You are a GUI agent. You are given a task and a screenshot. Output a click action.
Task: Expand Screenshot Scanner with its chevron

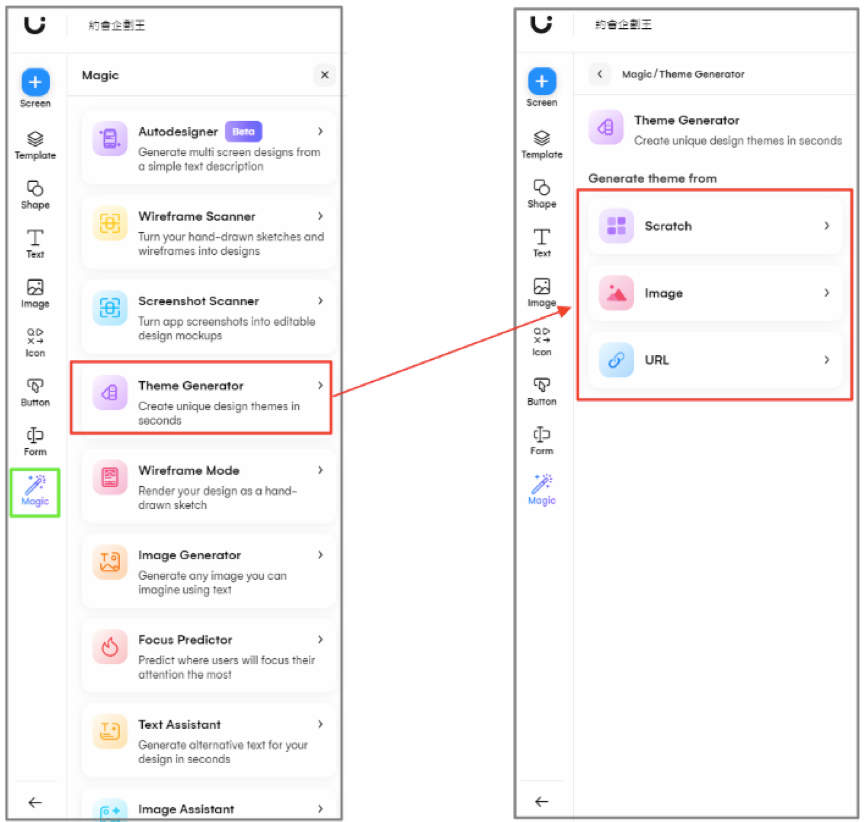point(320,301)
